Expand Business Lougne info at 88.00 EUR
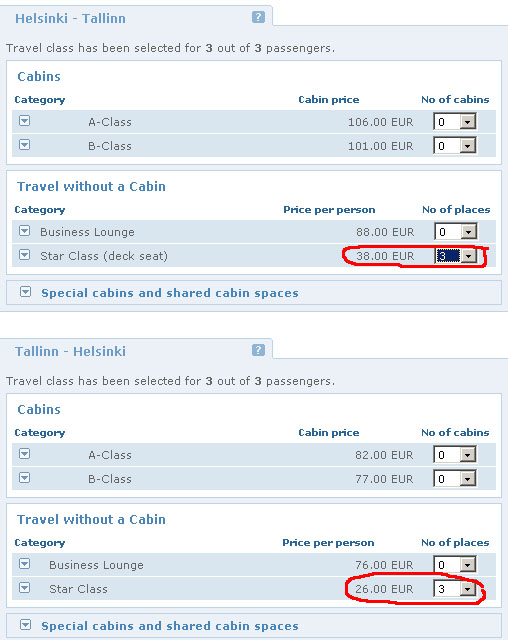 (25, 231)
